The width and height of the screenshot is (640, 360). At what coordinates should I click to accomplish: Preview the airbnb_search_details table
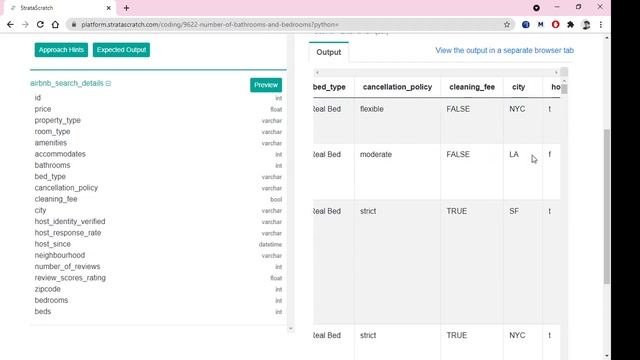[266, 85]
